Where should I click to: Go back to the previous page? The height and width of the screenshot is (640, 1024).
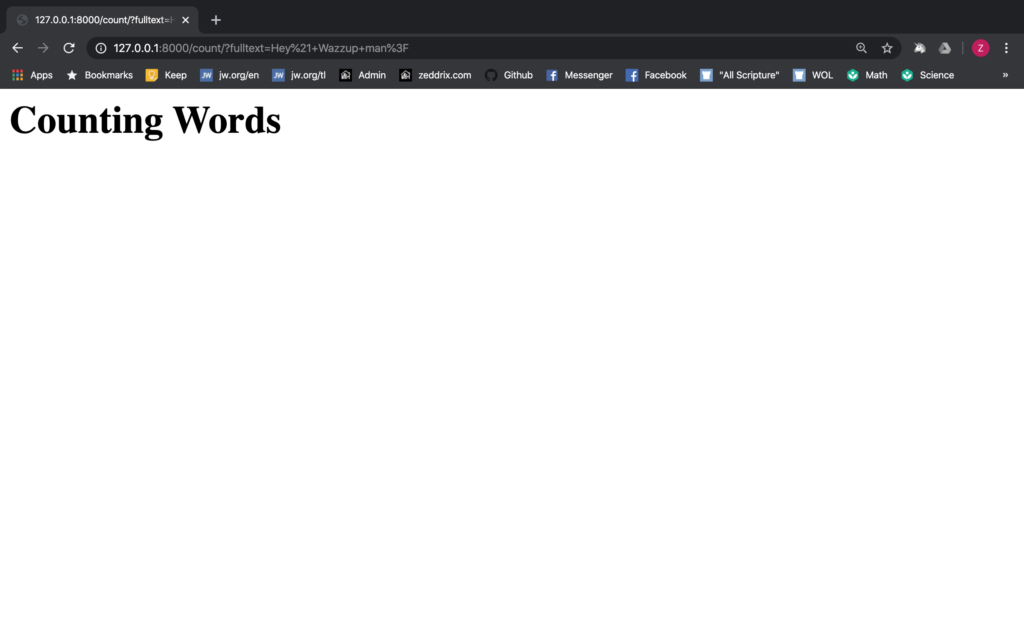click(18, 48)
